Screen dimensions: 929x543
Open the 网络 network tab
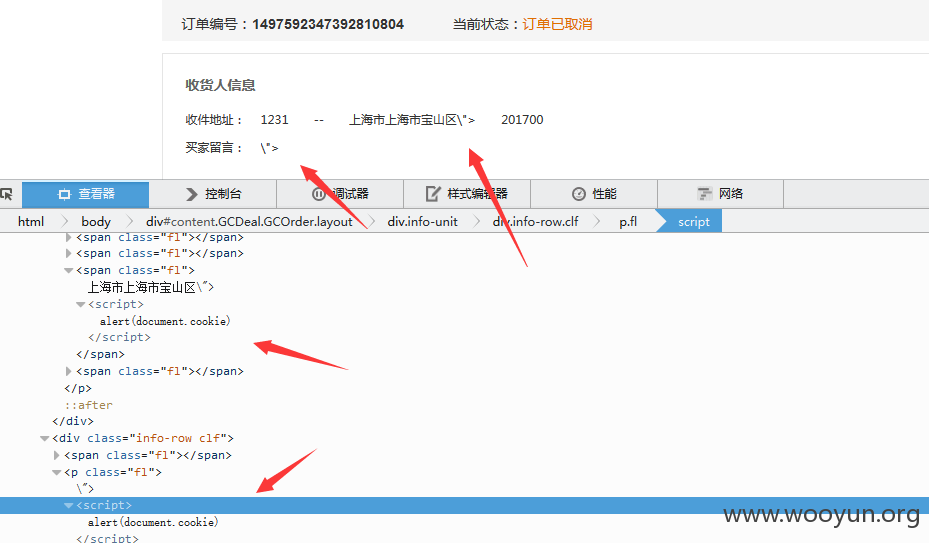pyautogui.click(x=720, y=194)
